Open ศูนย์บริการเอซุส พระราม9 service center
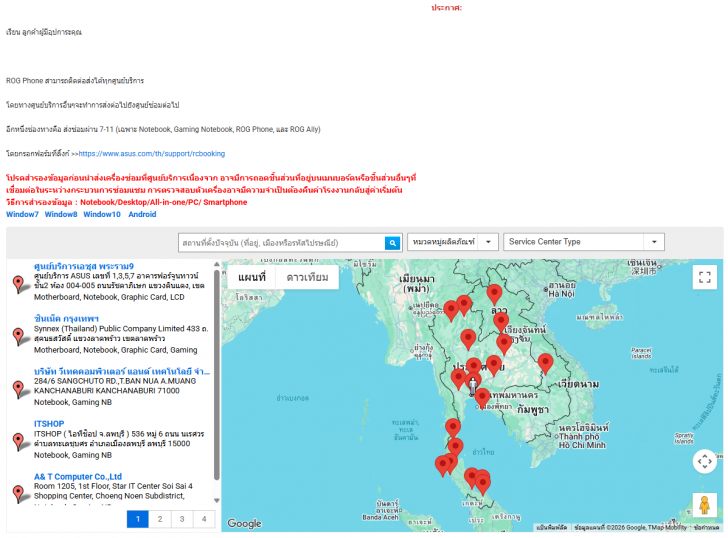 [84, 266]
